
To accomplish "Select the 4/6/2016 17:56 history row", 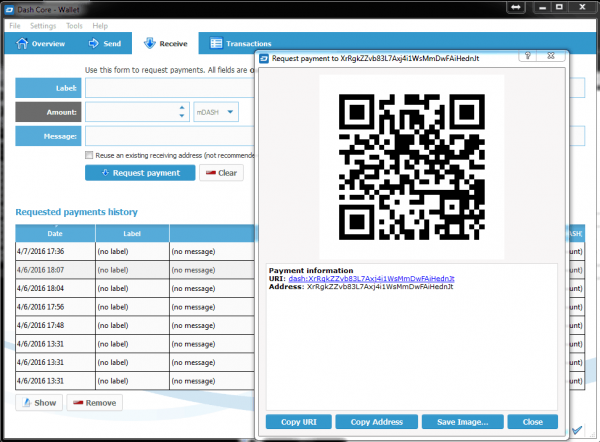I will (x=135, y=307).
